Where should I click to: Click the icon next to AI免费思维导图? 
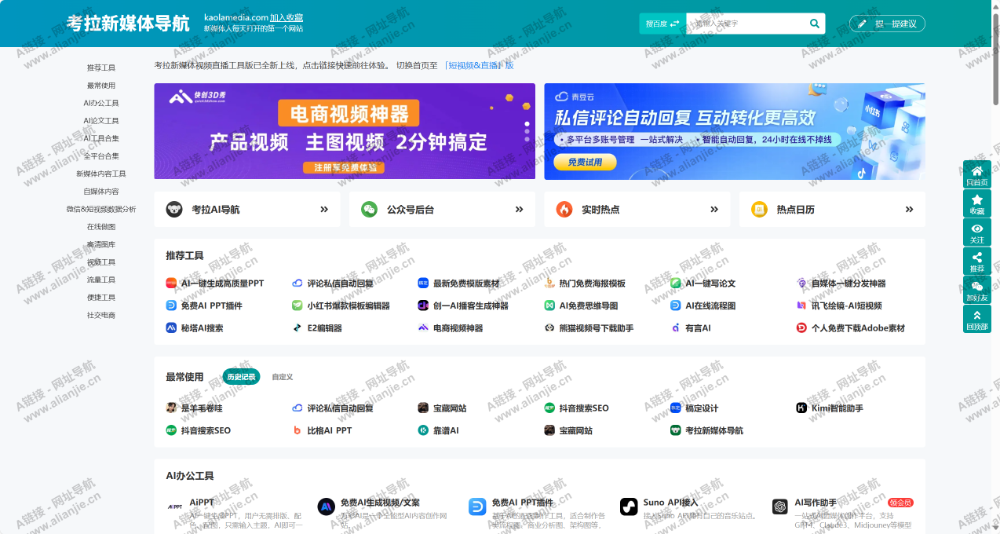point(549,306)
